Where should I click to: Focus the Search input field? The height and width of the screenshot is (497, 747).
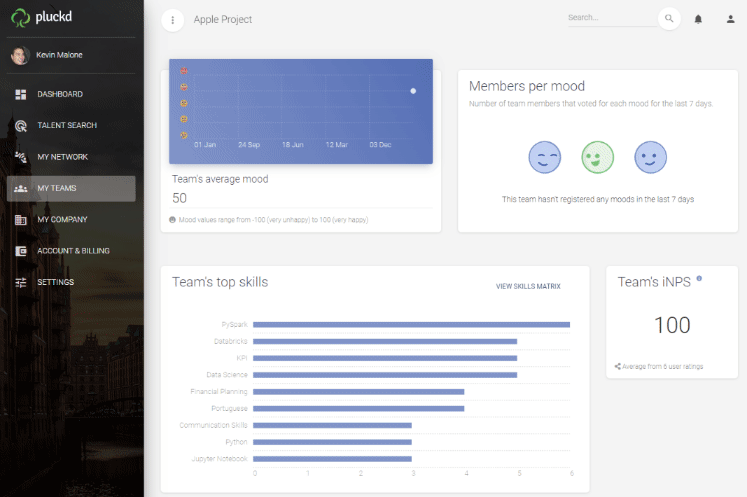[612, 18]
